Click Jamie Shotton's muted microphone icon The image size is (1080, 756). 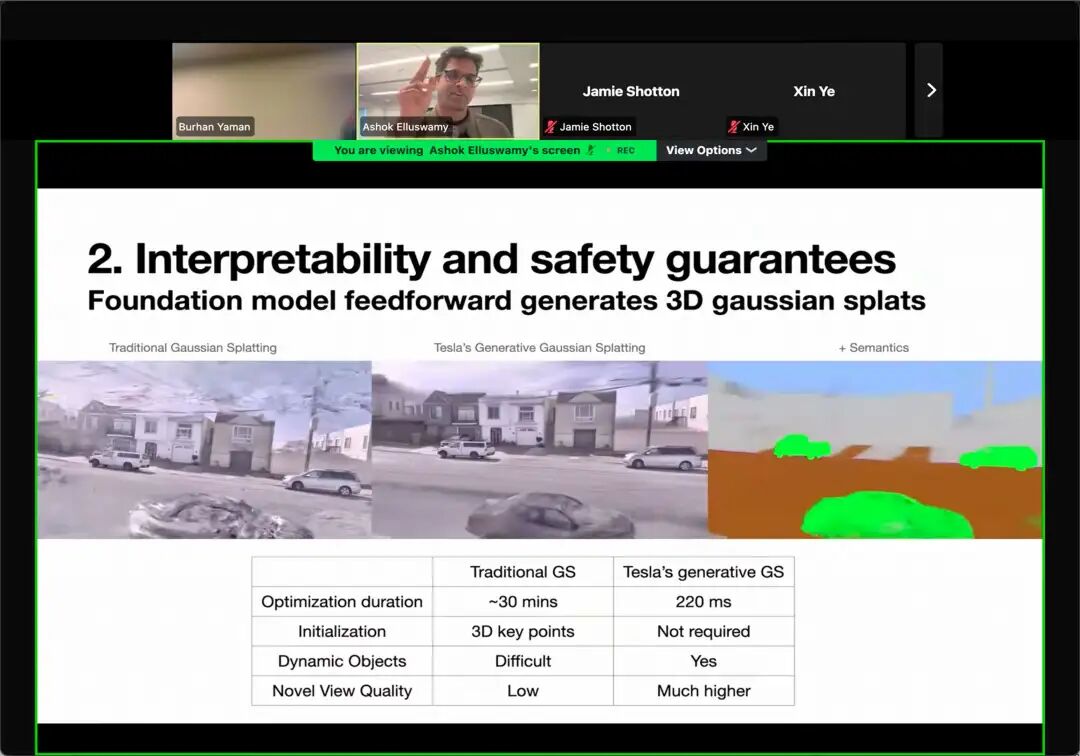click(550, 127)
